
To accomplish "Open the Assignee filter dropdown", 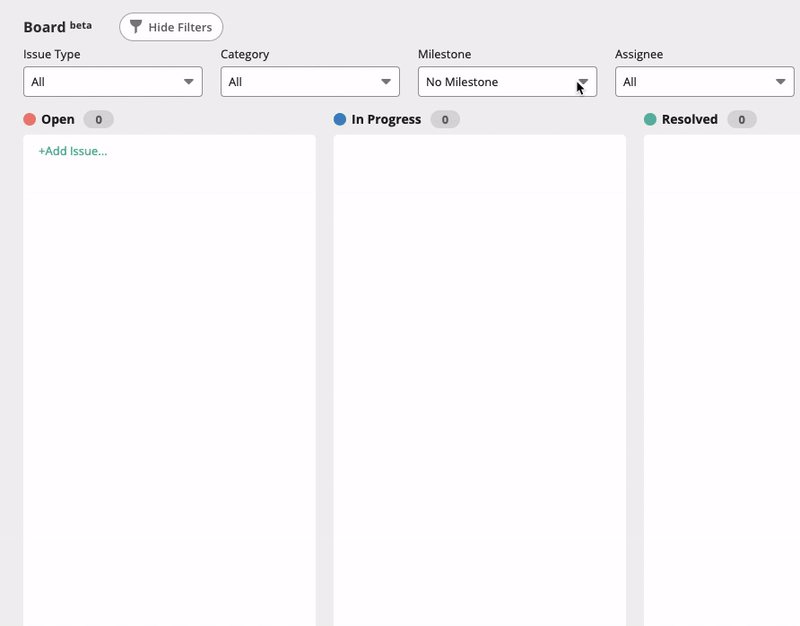I will pos(705,82).
